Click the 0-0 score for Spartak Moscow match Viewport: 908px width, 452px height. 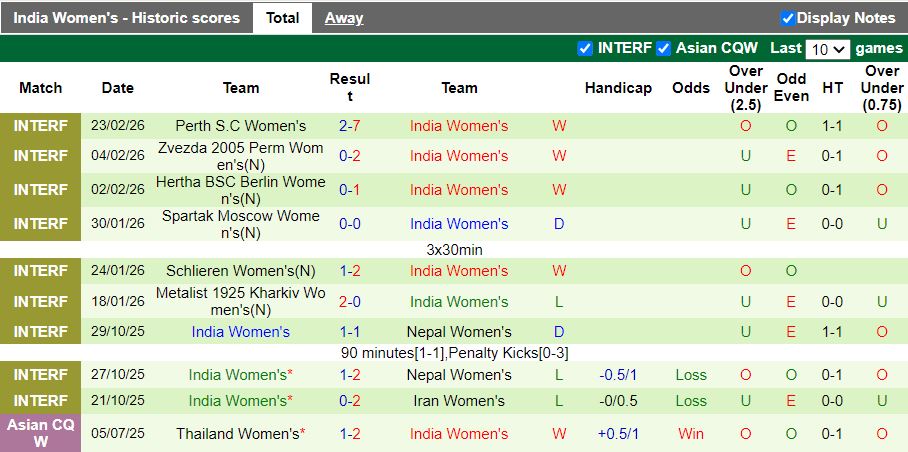(350, 224)
